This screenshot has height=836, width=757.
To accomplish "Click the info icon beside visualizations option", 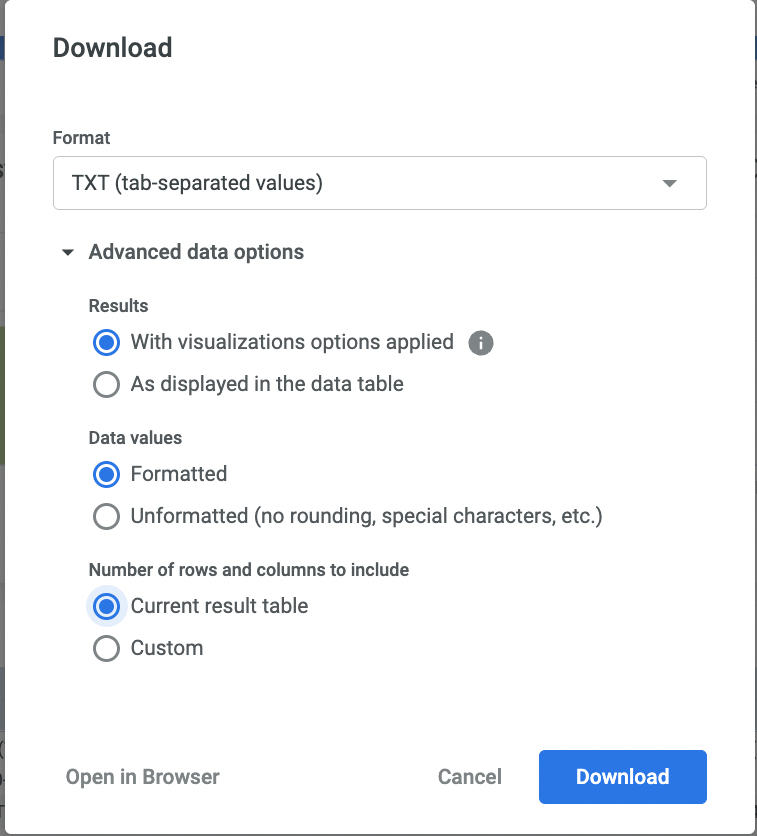I will click(481, 343).
